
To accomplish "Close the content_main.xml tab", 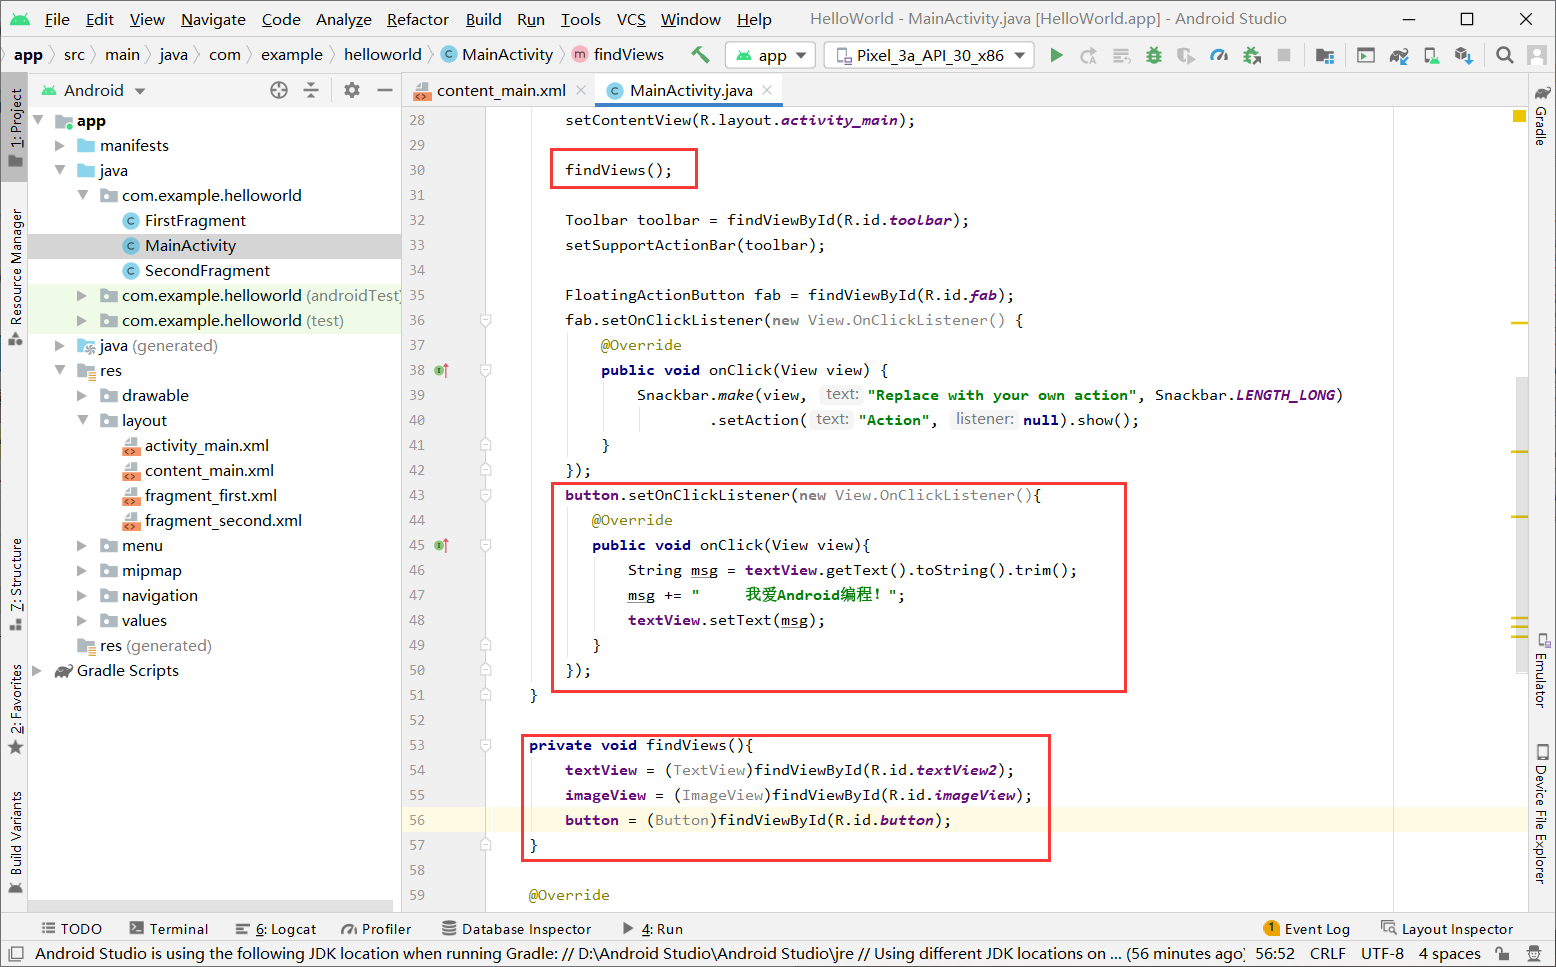I will click(581, 90).
